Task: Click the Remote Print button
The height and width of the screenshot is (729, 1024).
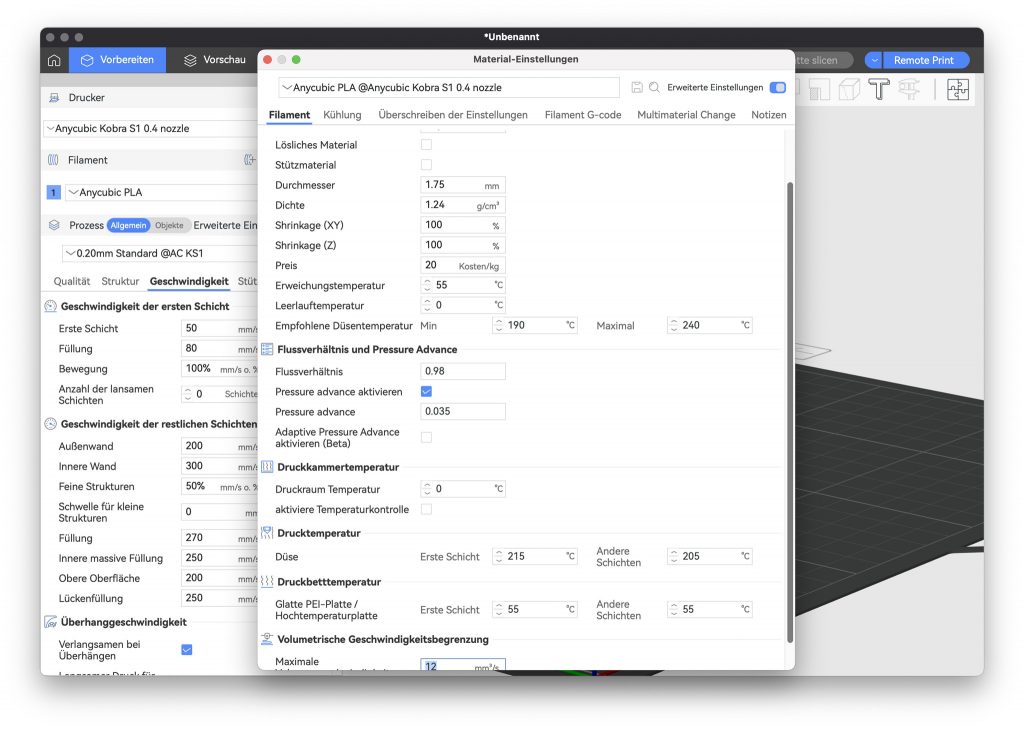Action: (x=923, y=60)
